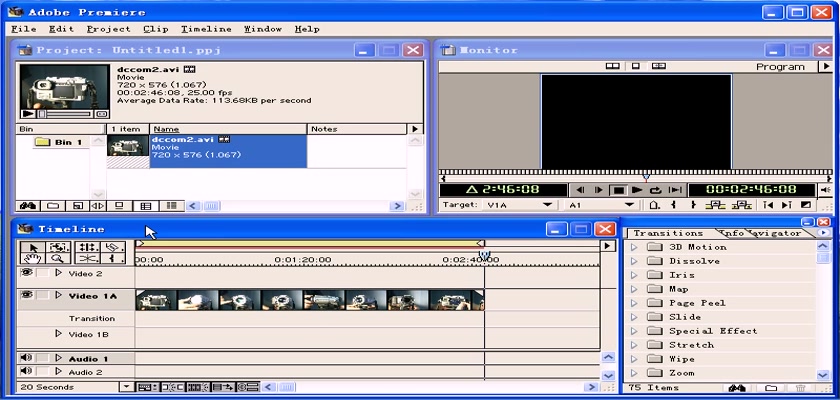Select the Rolling Edit tool in Timeline
Screen dimensions: 840x400
tap(87, 247)
